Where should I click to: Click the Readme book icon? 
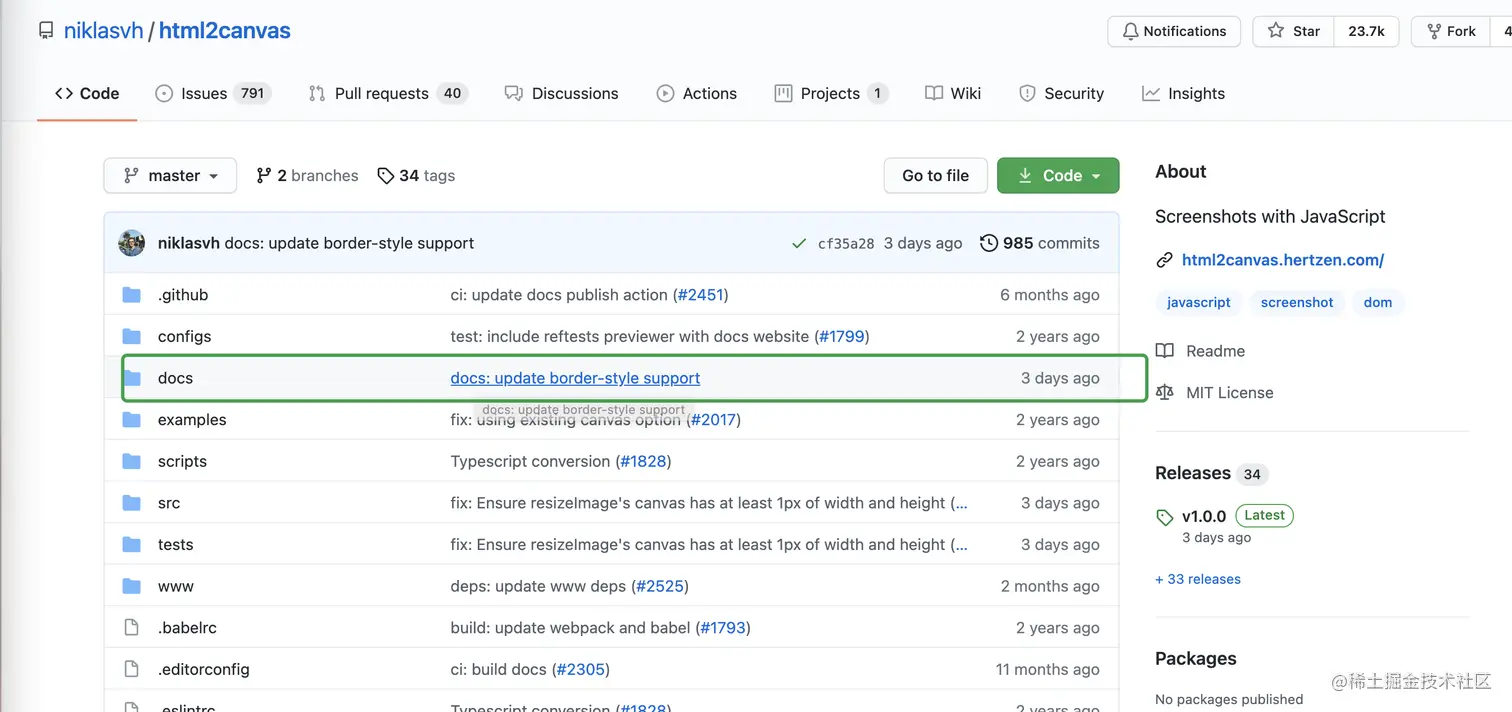[1164, 351]
